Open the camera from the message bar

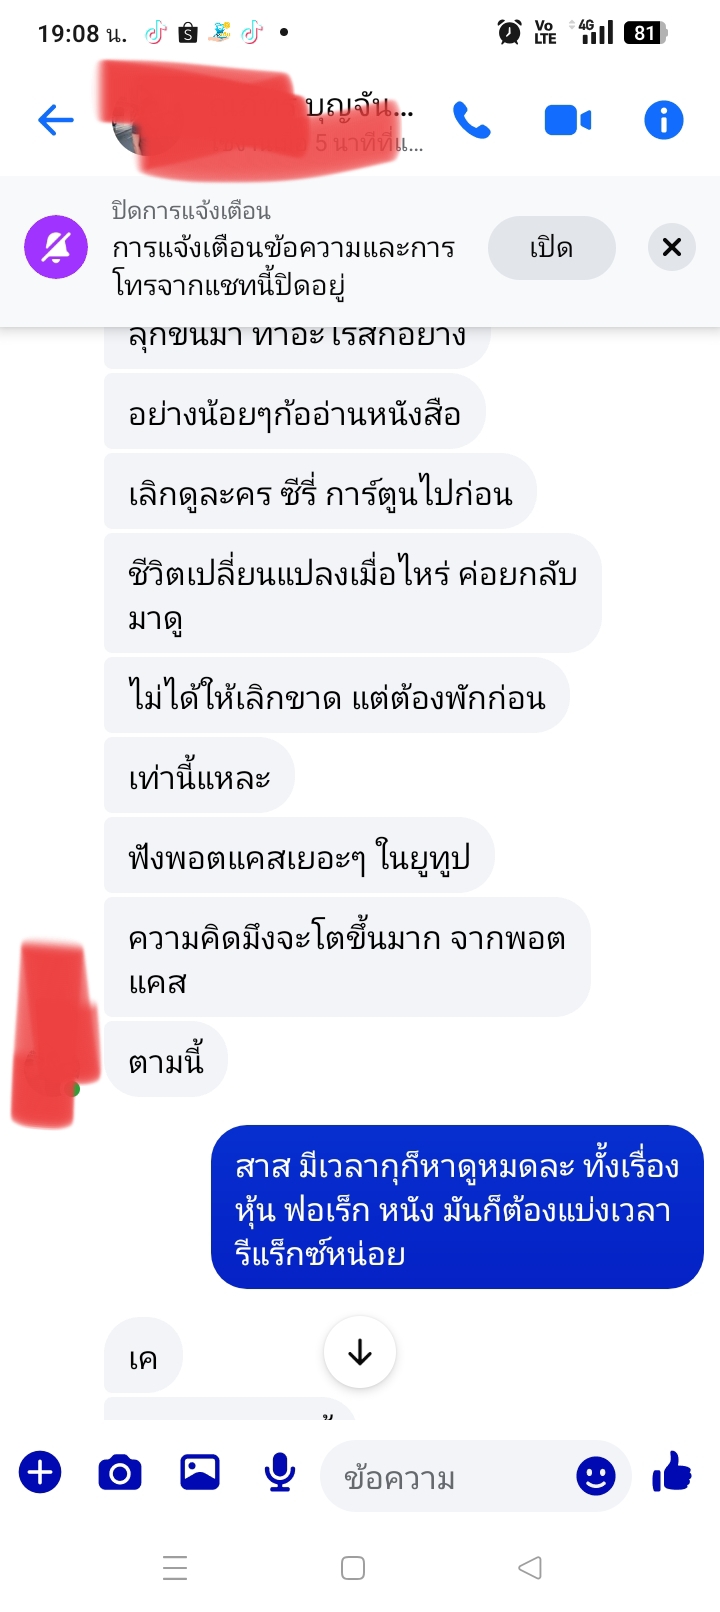point(120,1473)
